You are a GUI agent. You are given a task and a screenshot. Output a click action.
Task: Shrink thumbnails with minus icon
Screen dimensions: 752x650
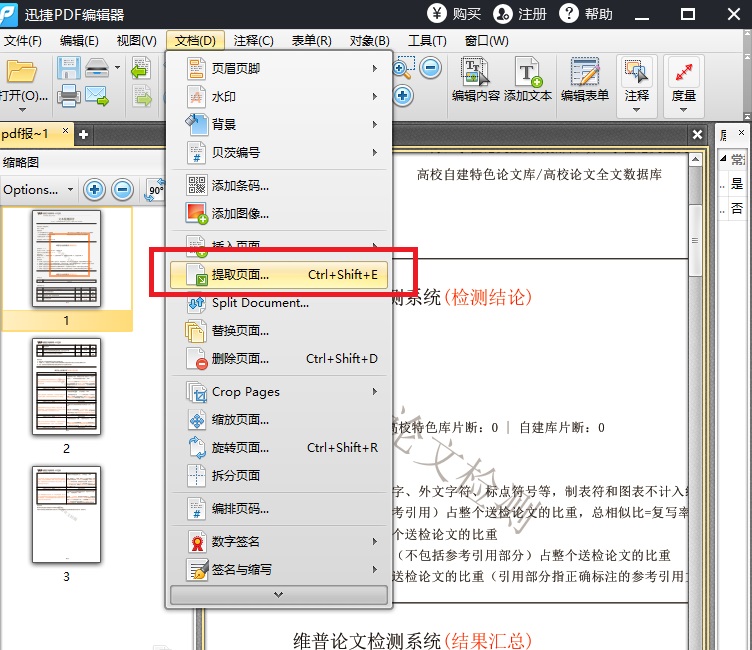click(x=122, y=189)
